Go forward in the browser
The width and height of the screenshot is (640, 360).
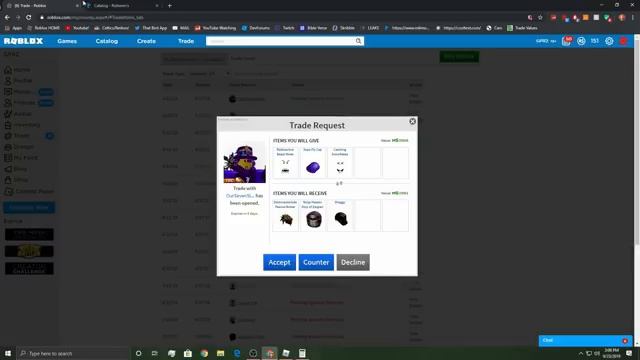(18, 18)
